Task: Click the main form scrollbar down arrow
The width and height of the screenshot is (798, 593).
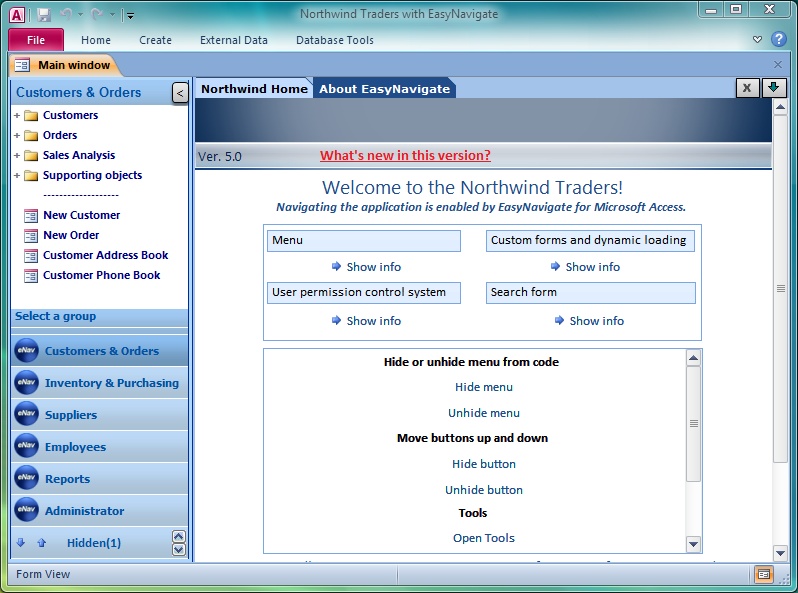Action: pyautogui.click(x=780, y=553)
